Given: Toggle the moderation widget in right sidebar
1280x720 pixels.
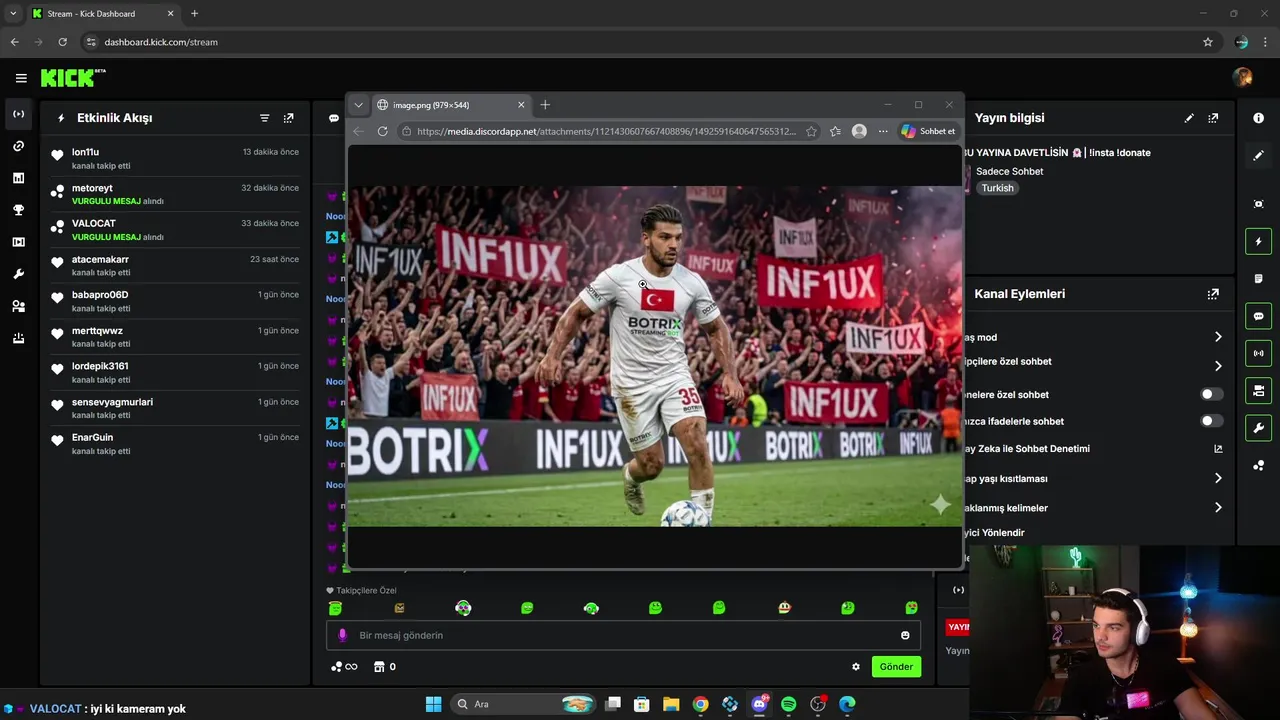Looking at the screenshot, I should coord(1258,390).
